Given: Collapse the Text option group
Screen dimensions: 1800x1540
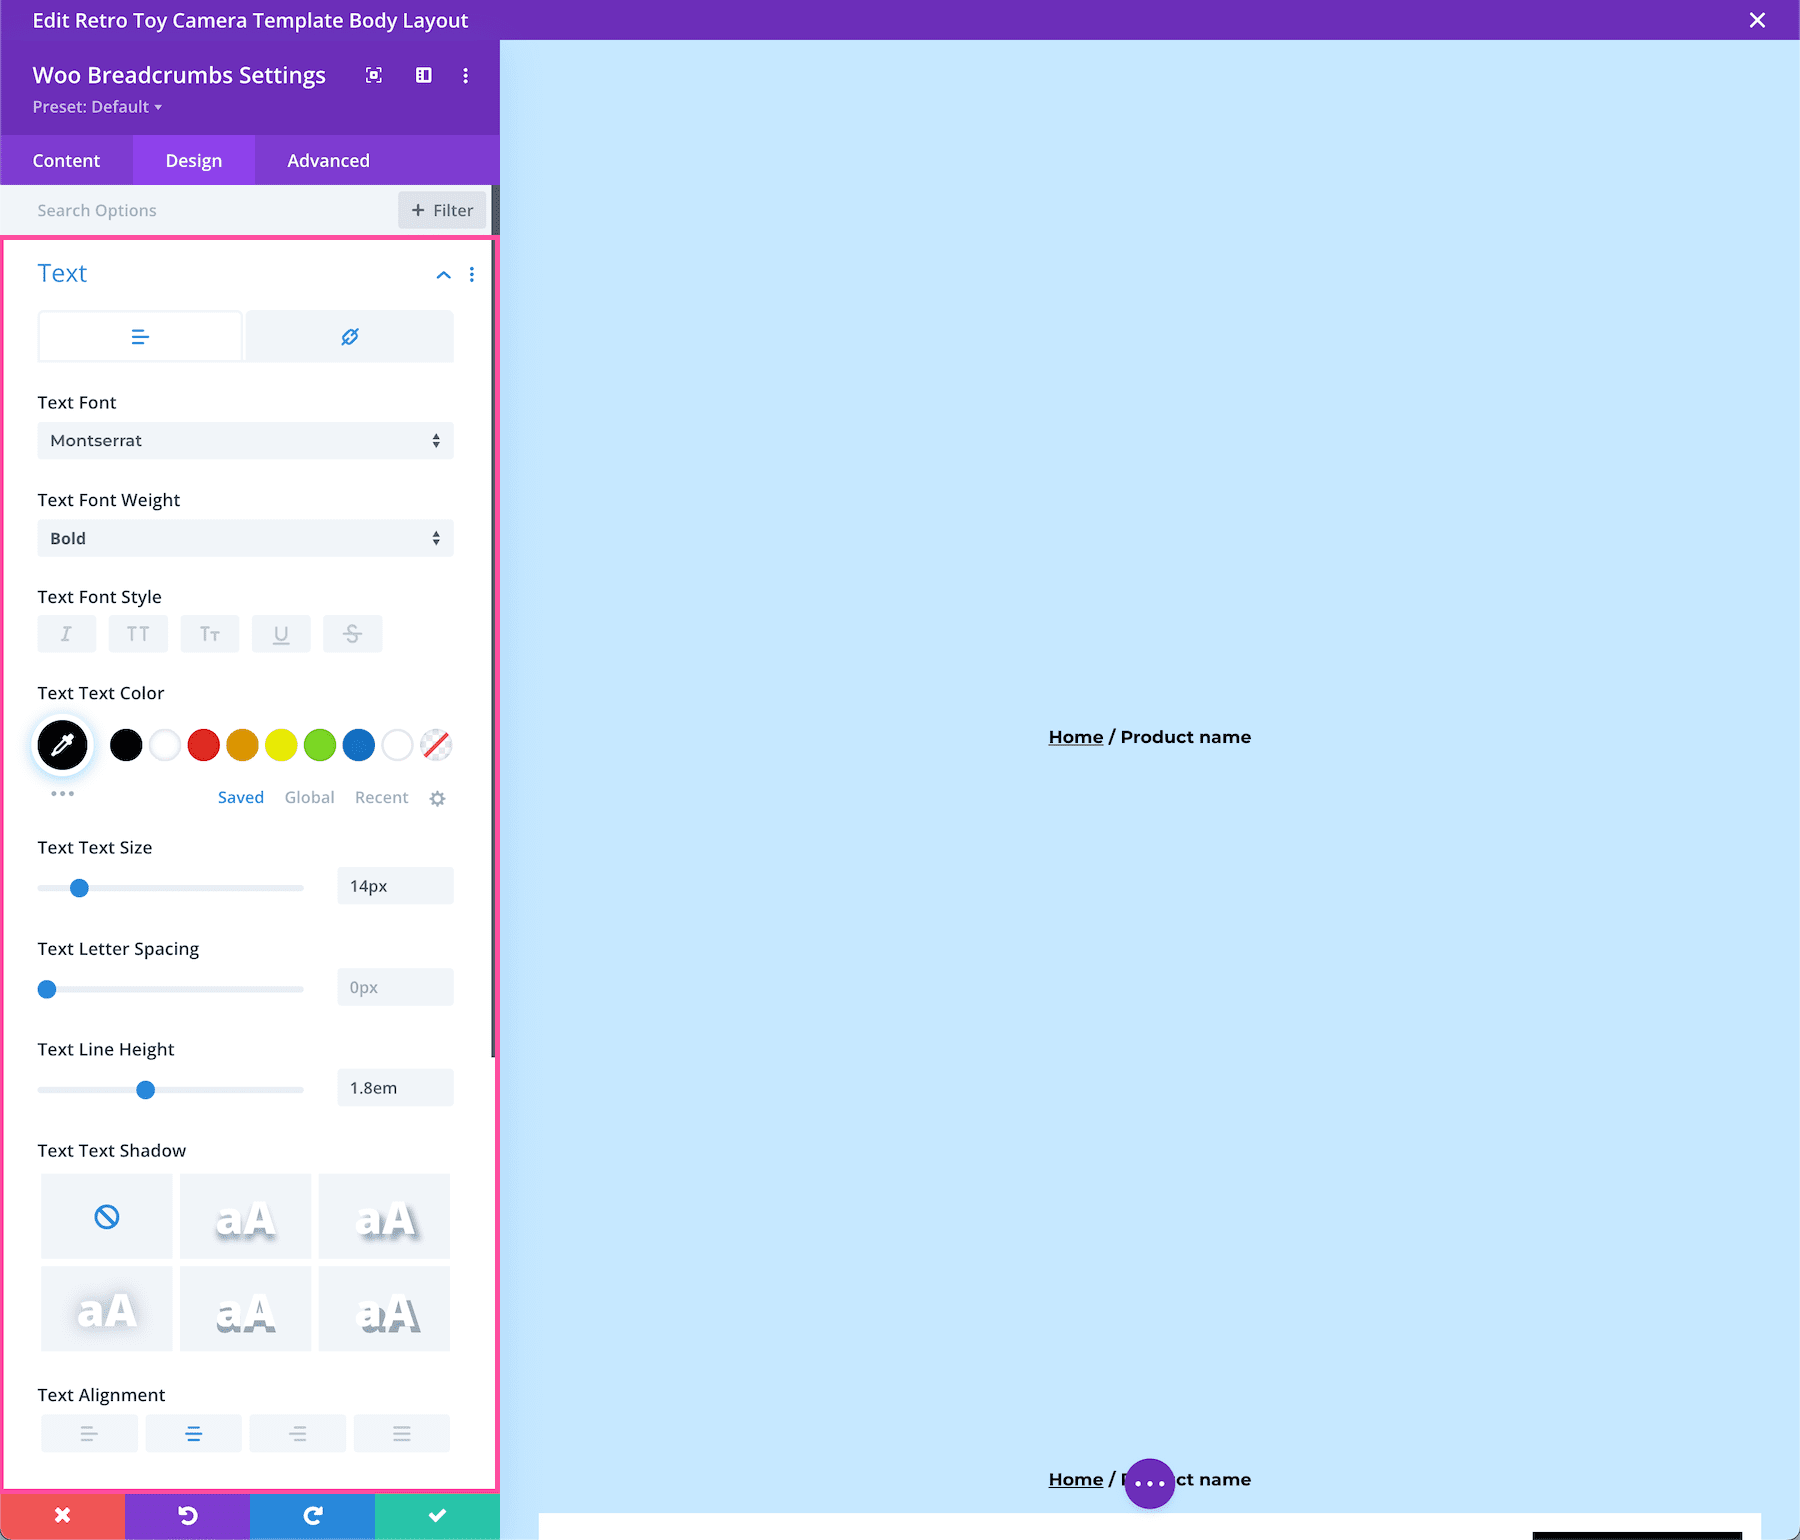Looking at the screenshot, I should [443, 275].
